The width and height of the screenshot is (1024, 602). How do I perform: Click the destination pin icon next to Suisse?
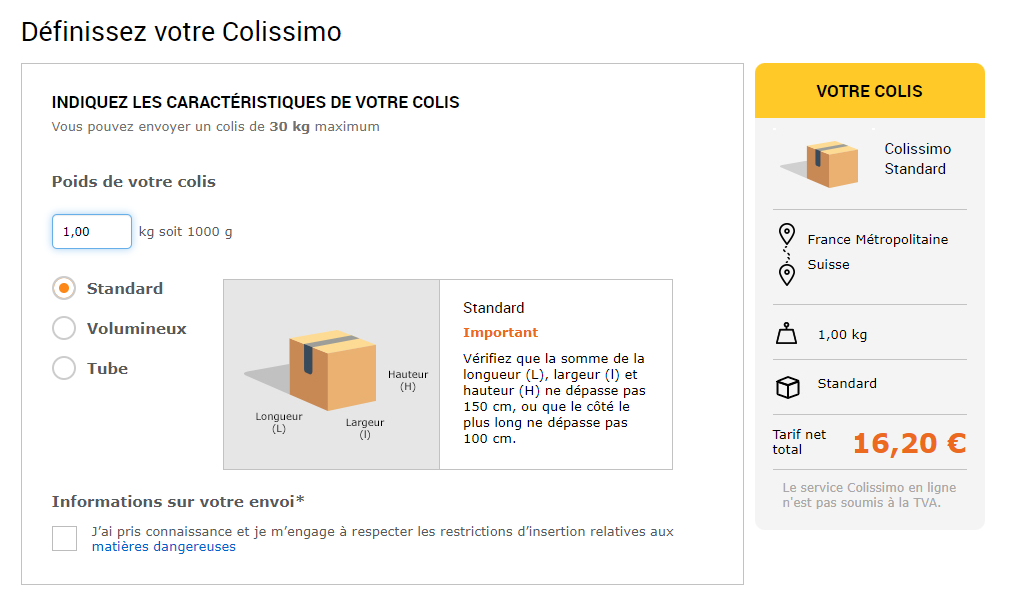[x=787, y=273]
